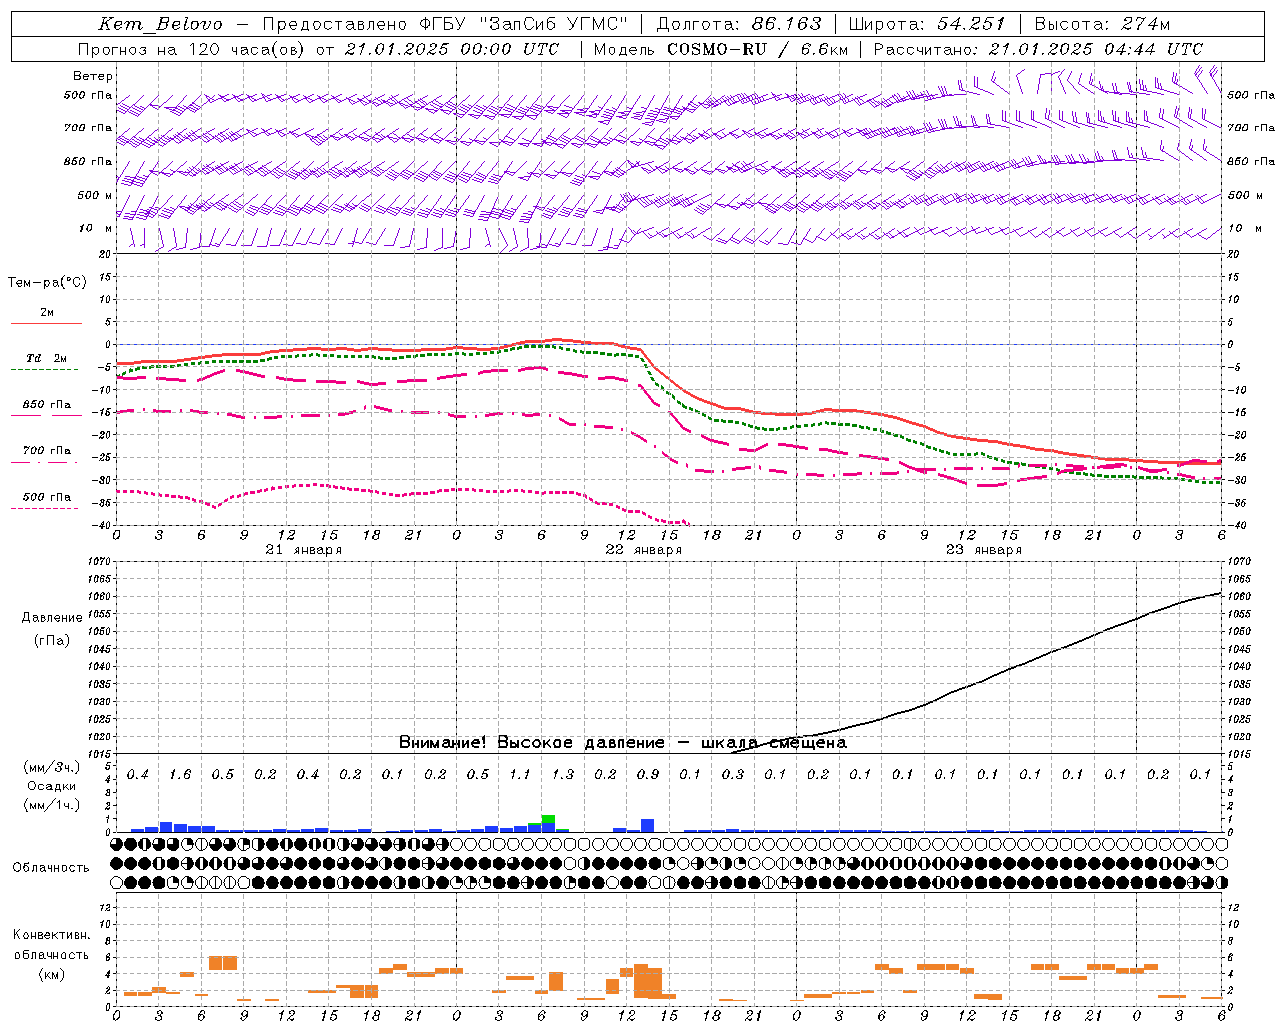Click the "Высота: 274м" elevation text

click(1102, 24)
